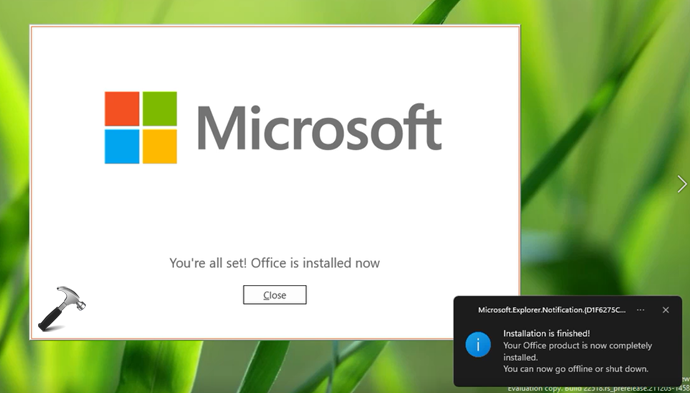
Task: Click the 'Installation is finished!' notification title
Action: pos(547,334)
